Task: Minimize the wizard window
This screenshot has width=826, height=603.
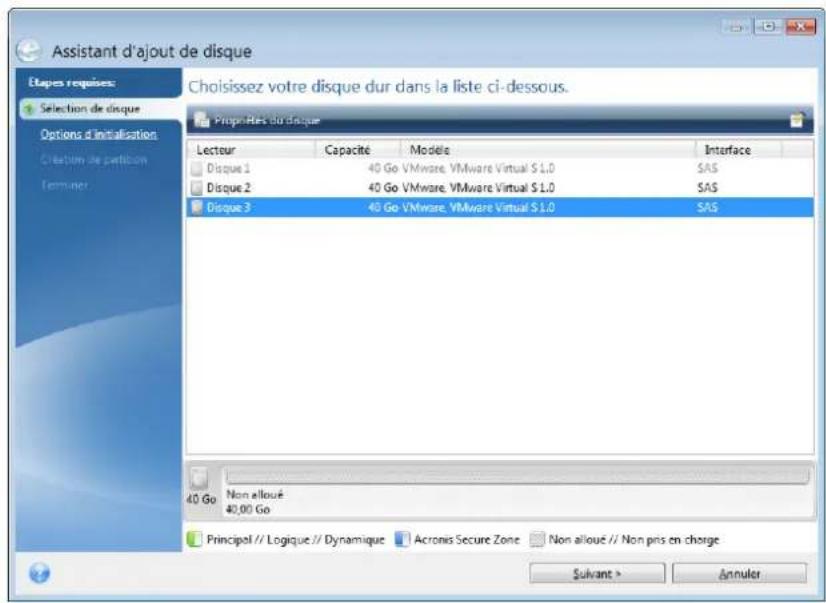Action: 737,26
